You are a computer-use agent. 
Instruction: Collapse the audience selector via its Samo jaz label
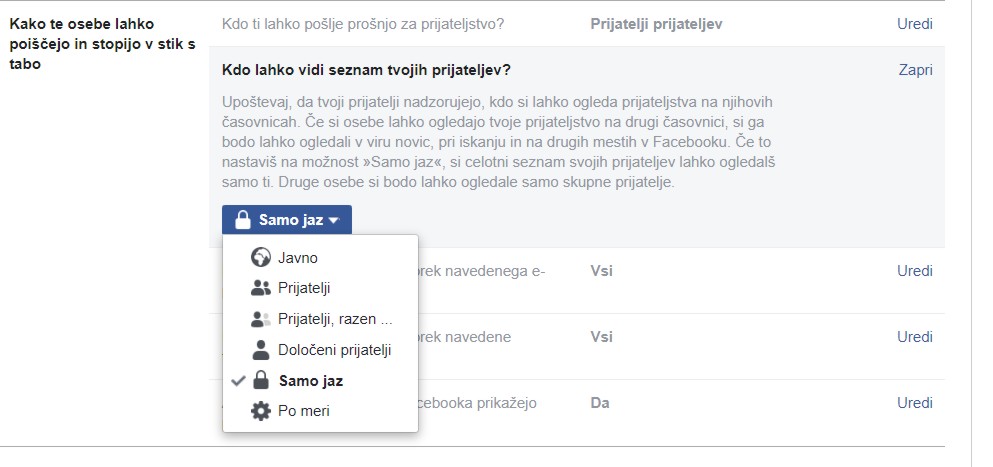290,220
